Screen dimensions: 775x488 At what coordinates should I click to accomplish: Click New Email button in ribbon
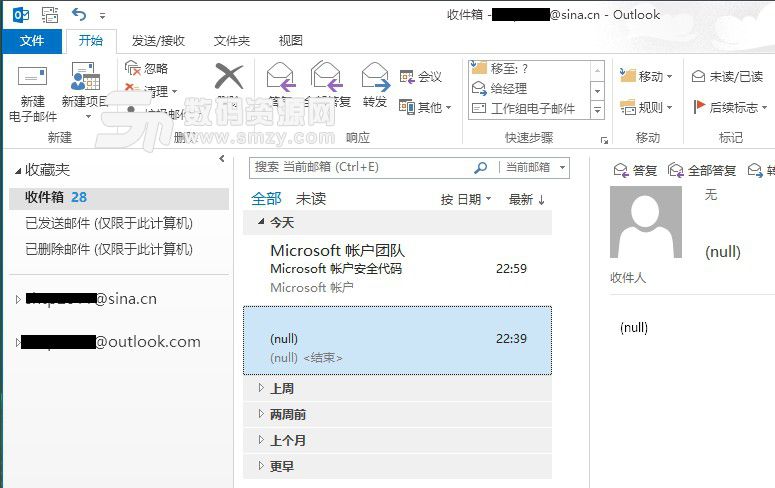(x=33, y=94)
